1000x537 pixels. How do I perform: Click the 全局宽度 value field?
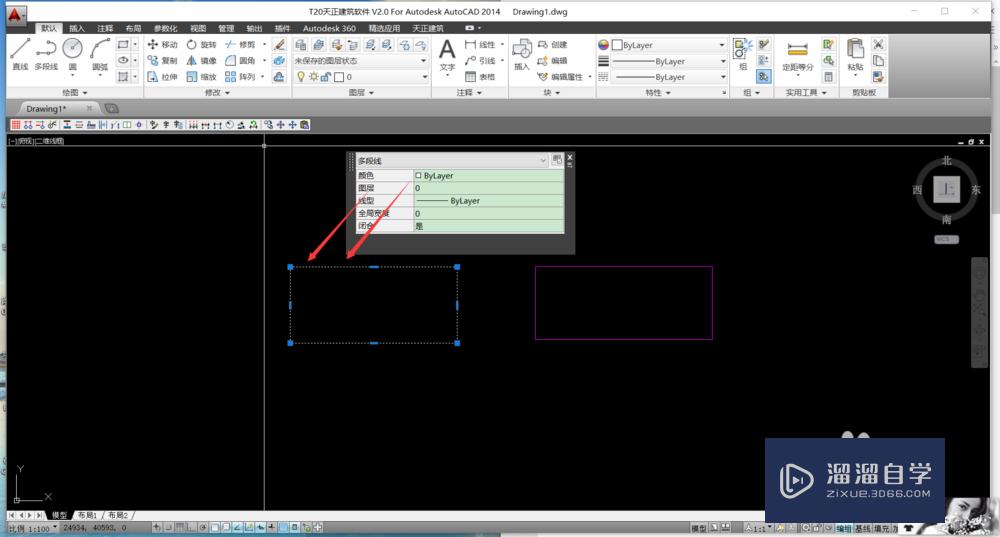point(489,213)
